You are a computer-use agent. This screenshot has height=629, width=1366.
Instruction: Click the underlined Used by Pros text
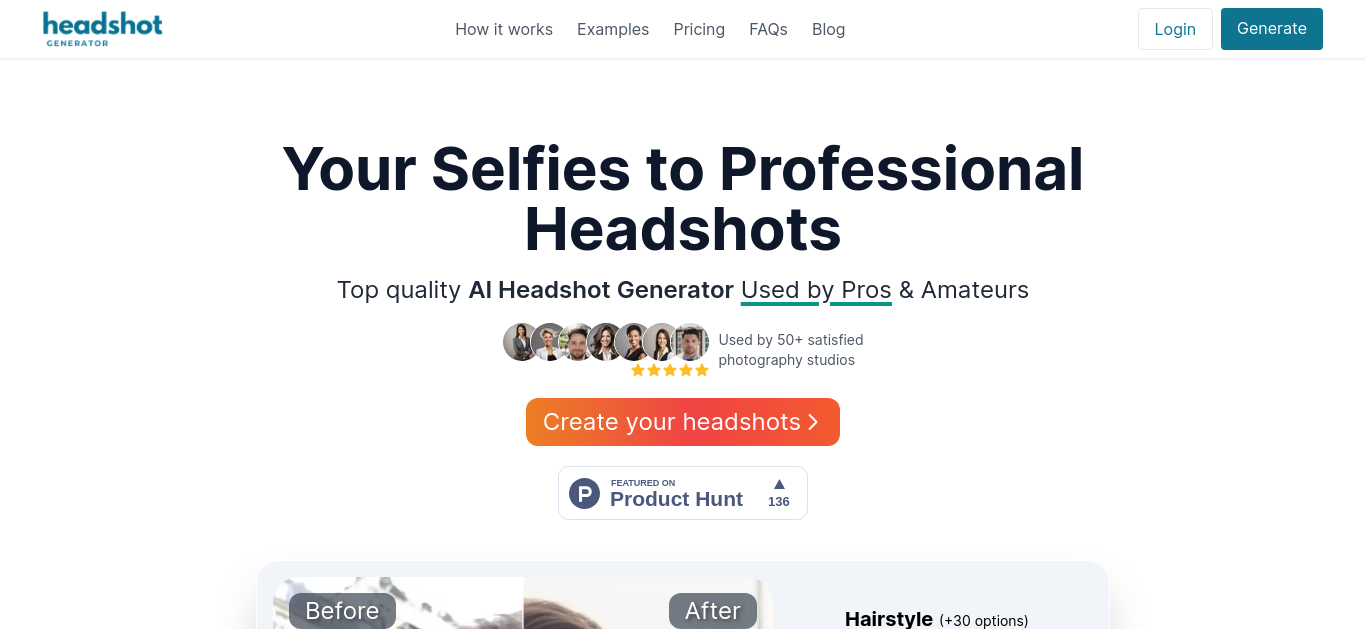(x=816, y=290)
